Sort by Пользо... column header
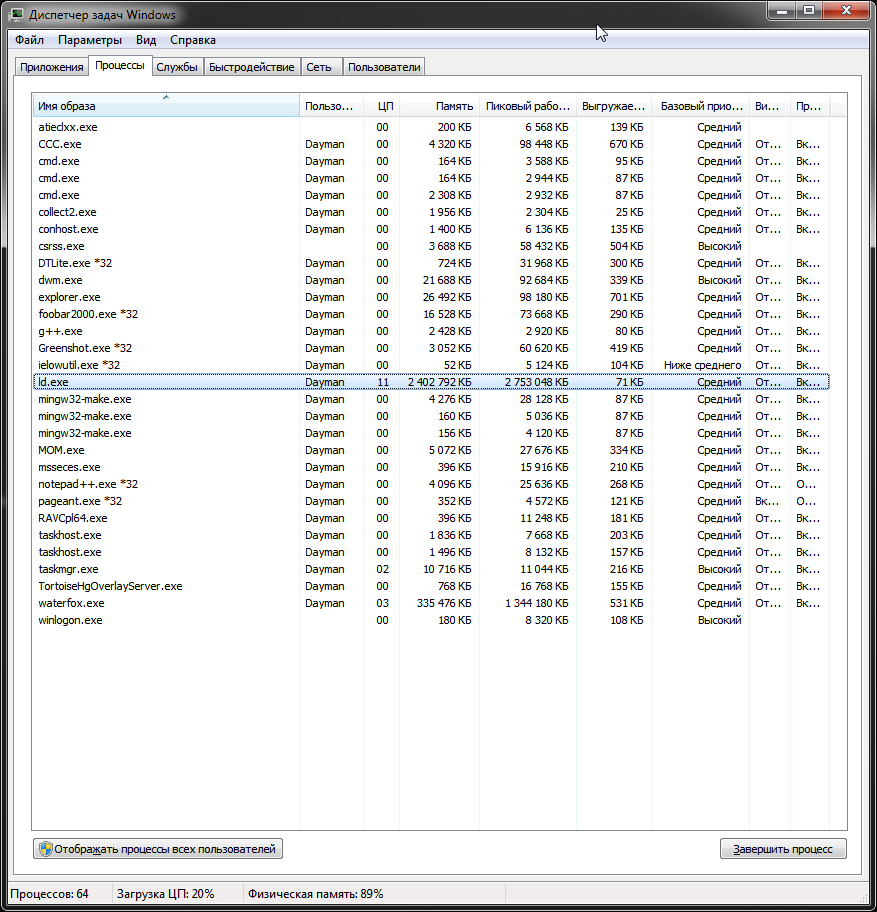Viewport: 877px width, 912px height. [331, 106]
